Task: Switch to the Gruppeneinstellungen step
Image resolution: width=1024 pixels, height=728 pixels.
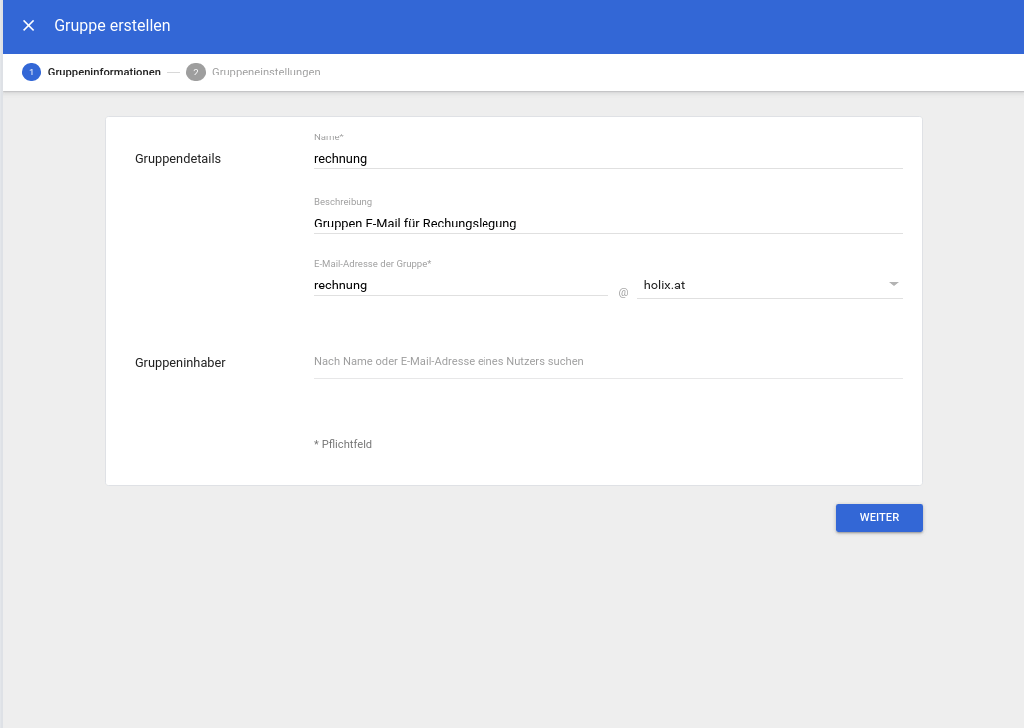Action: click(267, 72)
